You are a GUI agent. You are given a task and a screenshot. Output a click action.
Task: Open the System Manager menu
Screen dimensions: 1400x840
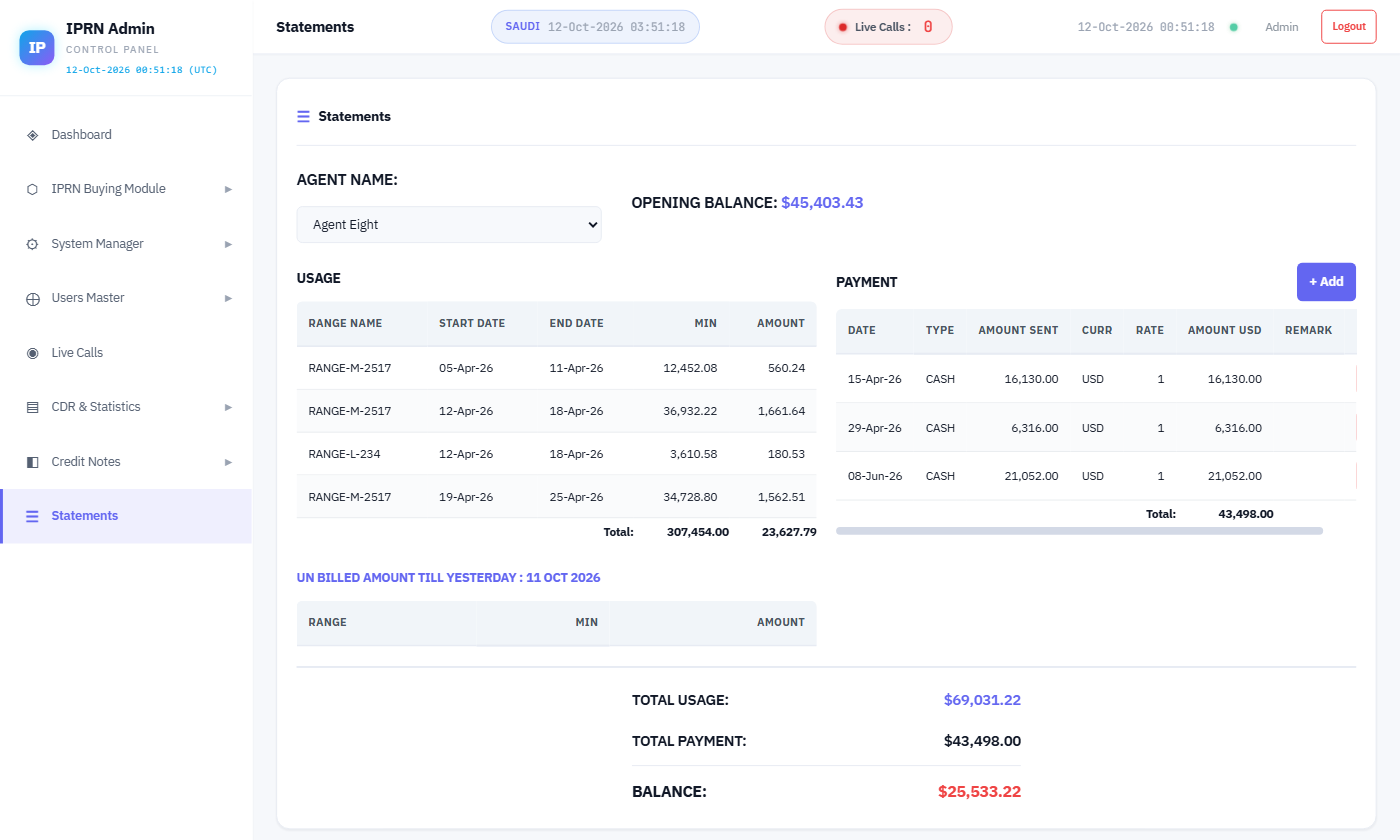pyautogui.click(x=126, y=244)
